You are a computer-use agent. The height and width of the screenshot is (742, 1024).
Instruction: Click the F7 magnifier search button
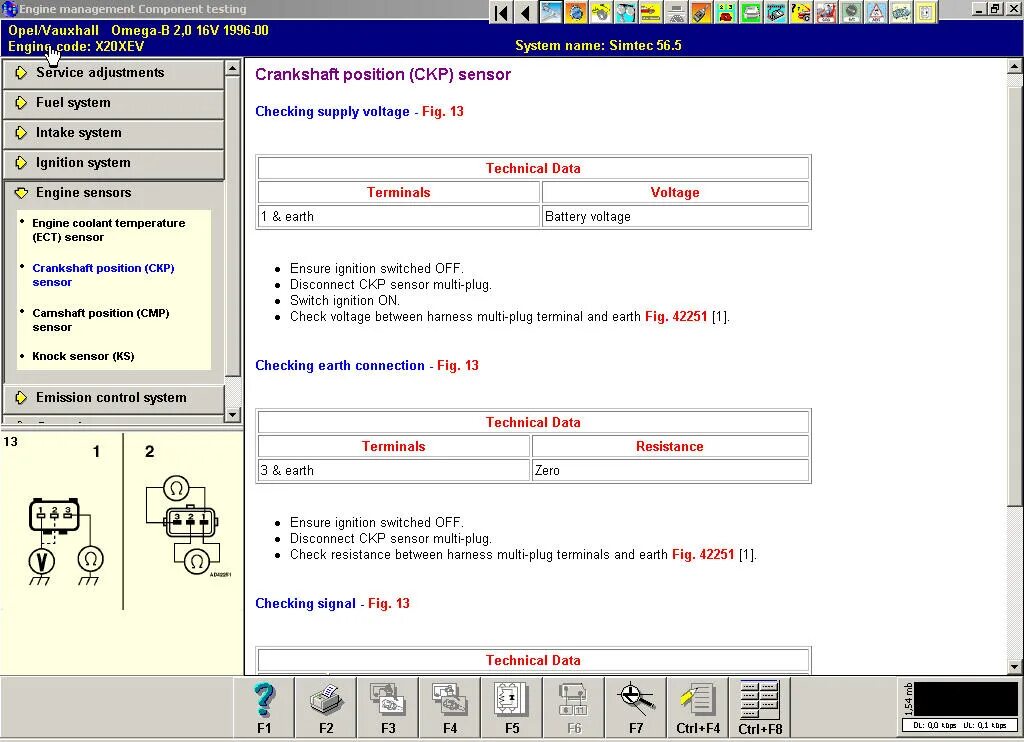(636, 708)
